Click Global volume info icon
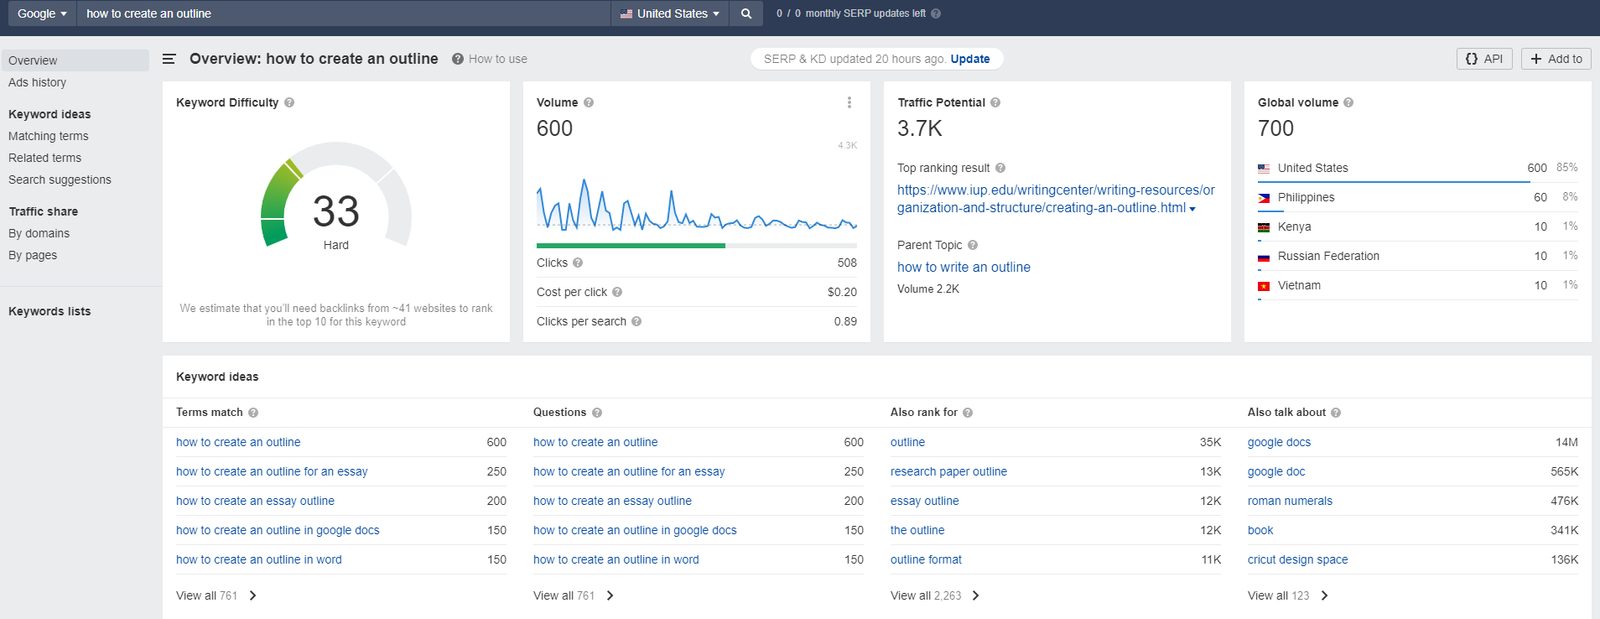The image size is (1600, 619). pos(1348,102)
